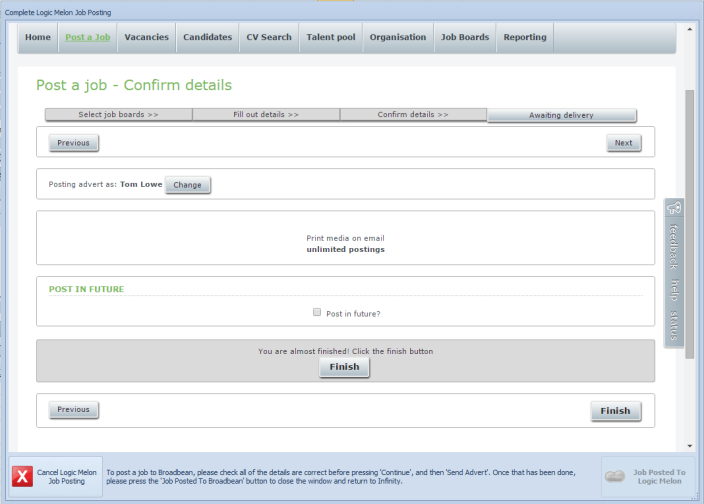The height and width of the screenshot is (504, 704).
Task: Open the Organisation menu
Action: click(398, 37)
